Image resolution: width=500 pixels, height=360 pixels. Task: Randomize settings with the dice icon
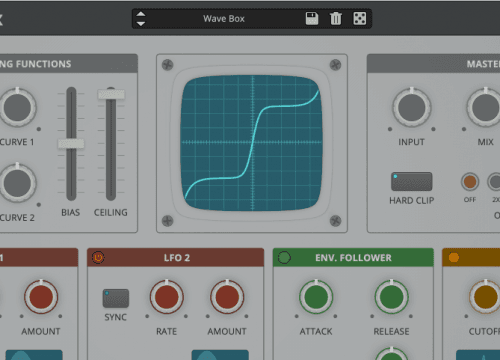click(360, 18)
